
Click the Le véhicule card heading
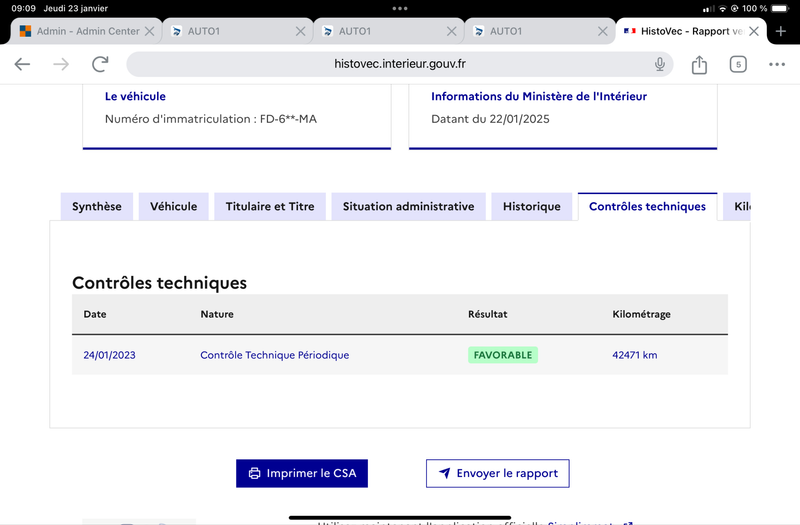[135, 96]
